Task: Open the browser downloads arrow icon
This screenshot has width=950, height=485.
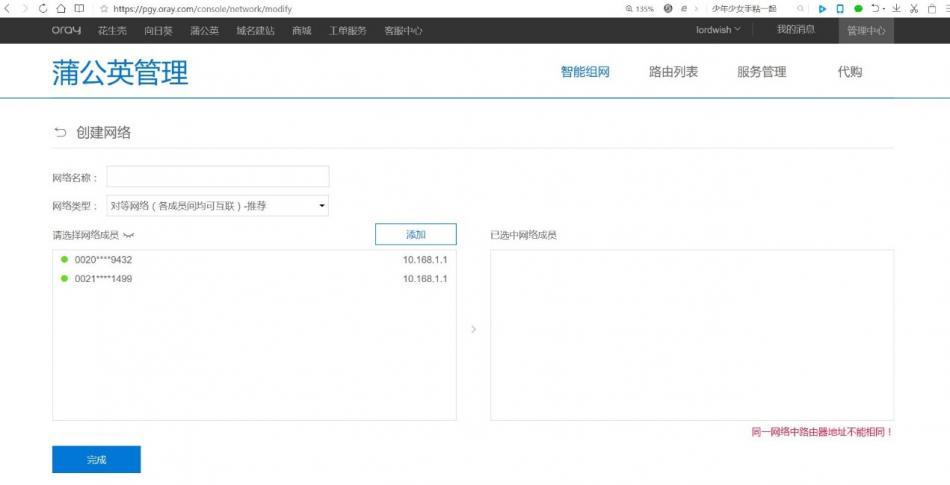Action: click(x=896, y=8)
